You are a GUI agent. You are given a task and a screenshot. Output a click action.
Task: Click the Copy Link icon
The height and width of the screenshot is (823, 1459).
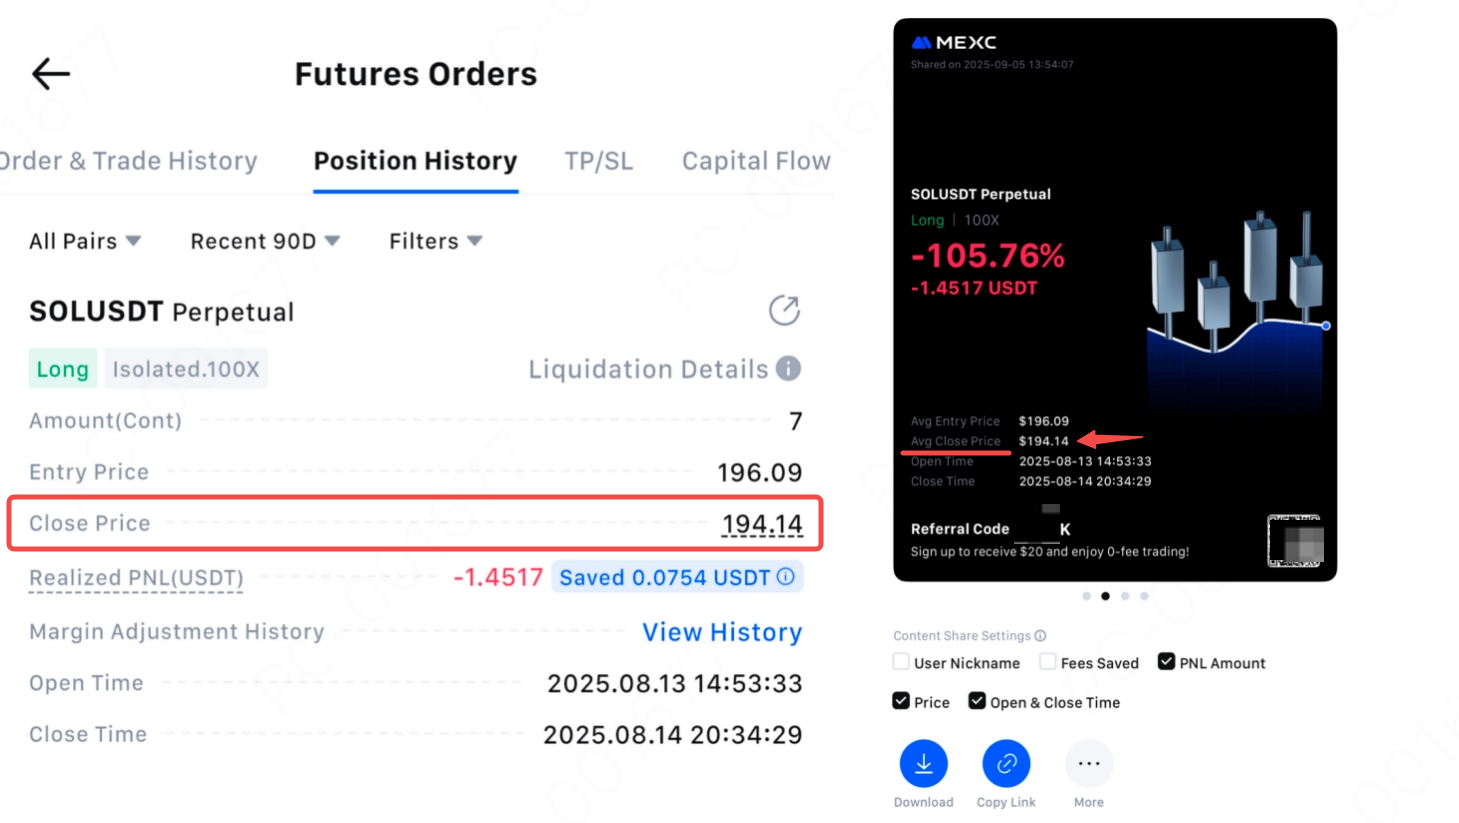point(1006,764)
